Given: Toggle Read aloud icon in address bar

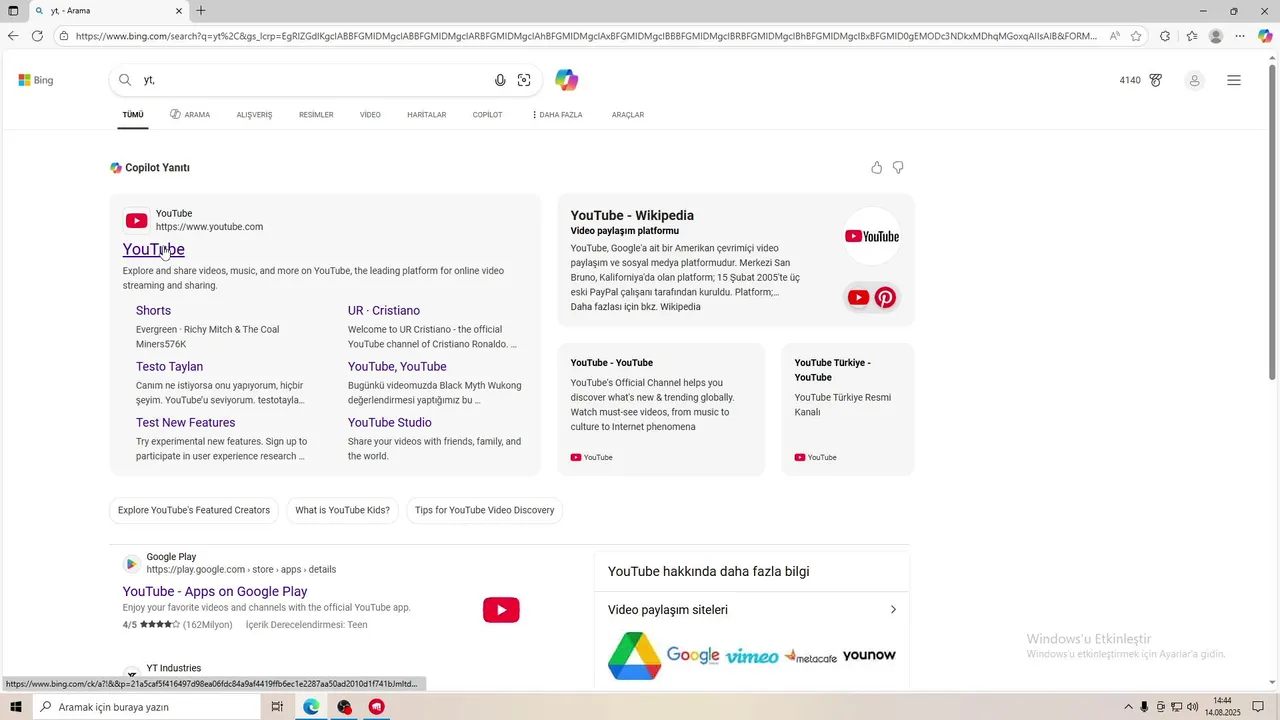Looking at the screenshot, I should [1114, 36].
